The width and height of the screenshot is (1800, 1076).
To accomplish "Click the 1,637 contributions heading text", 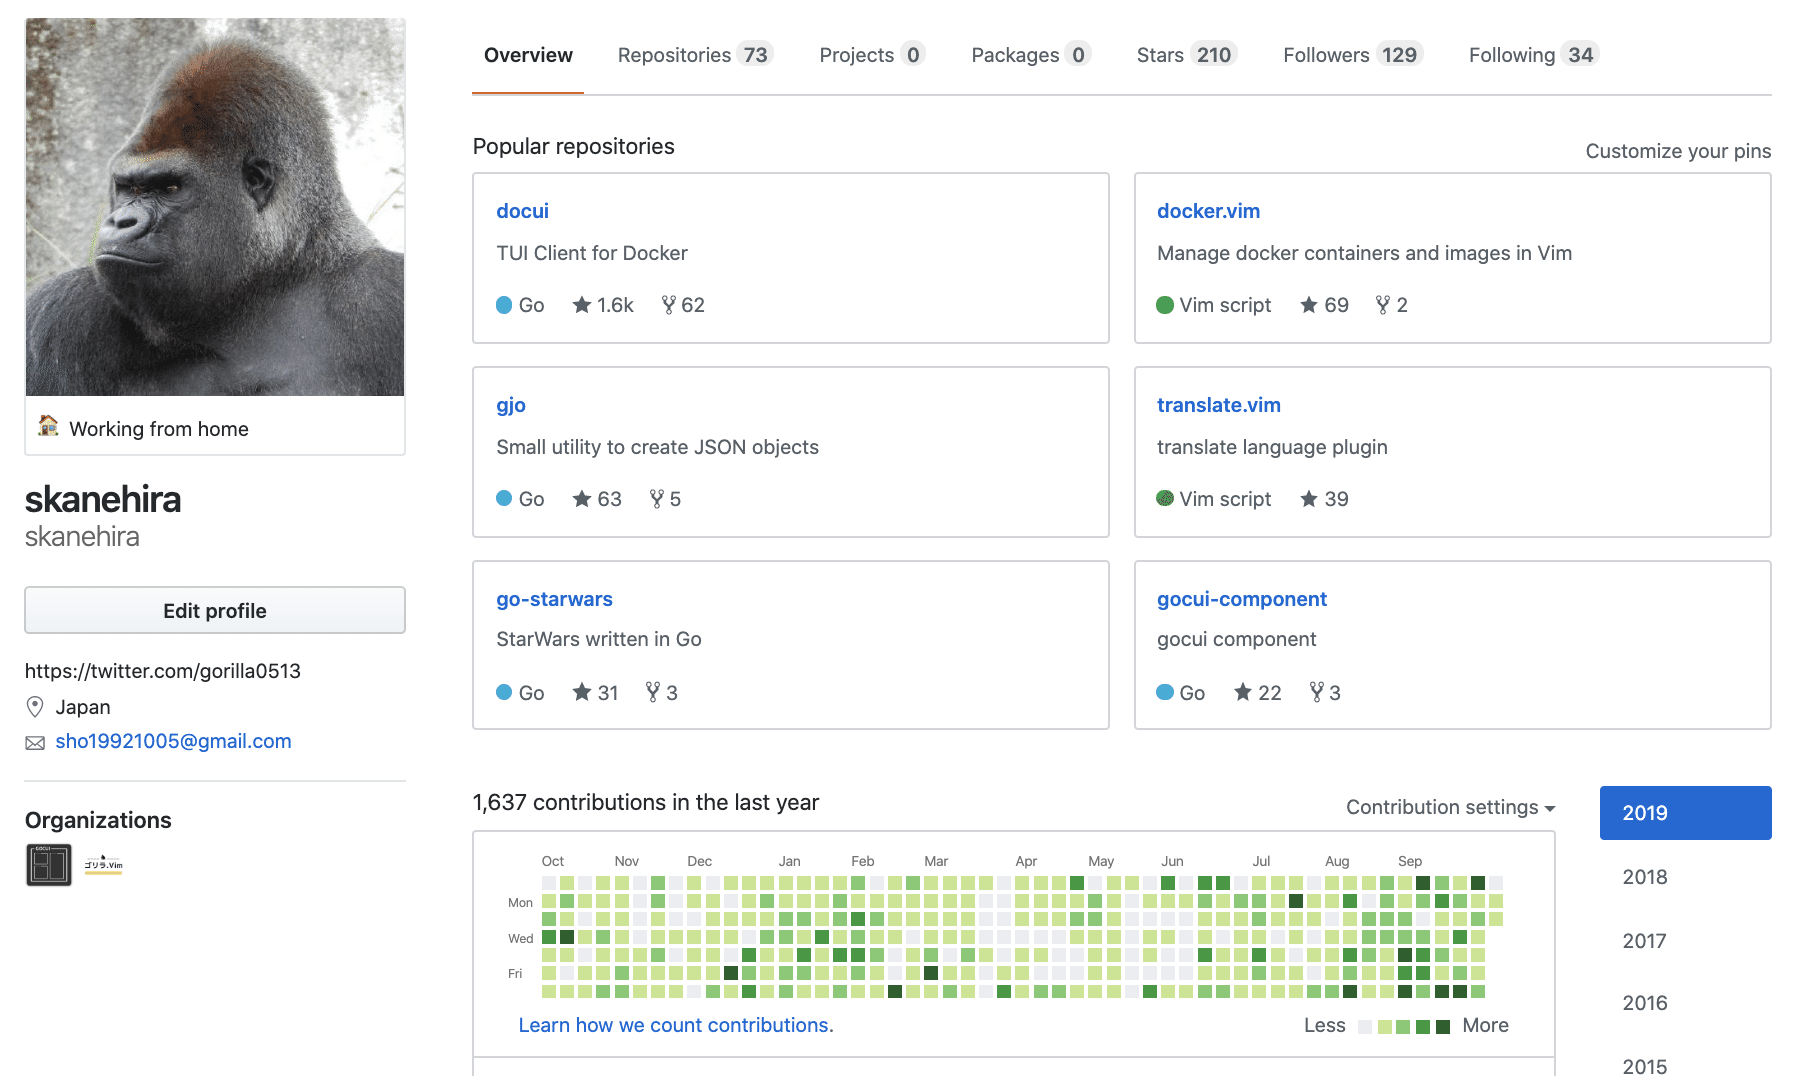I will pos(646,802).
